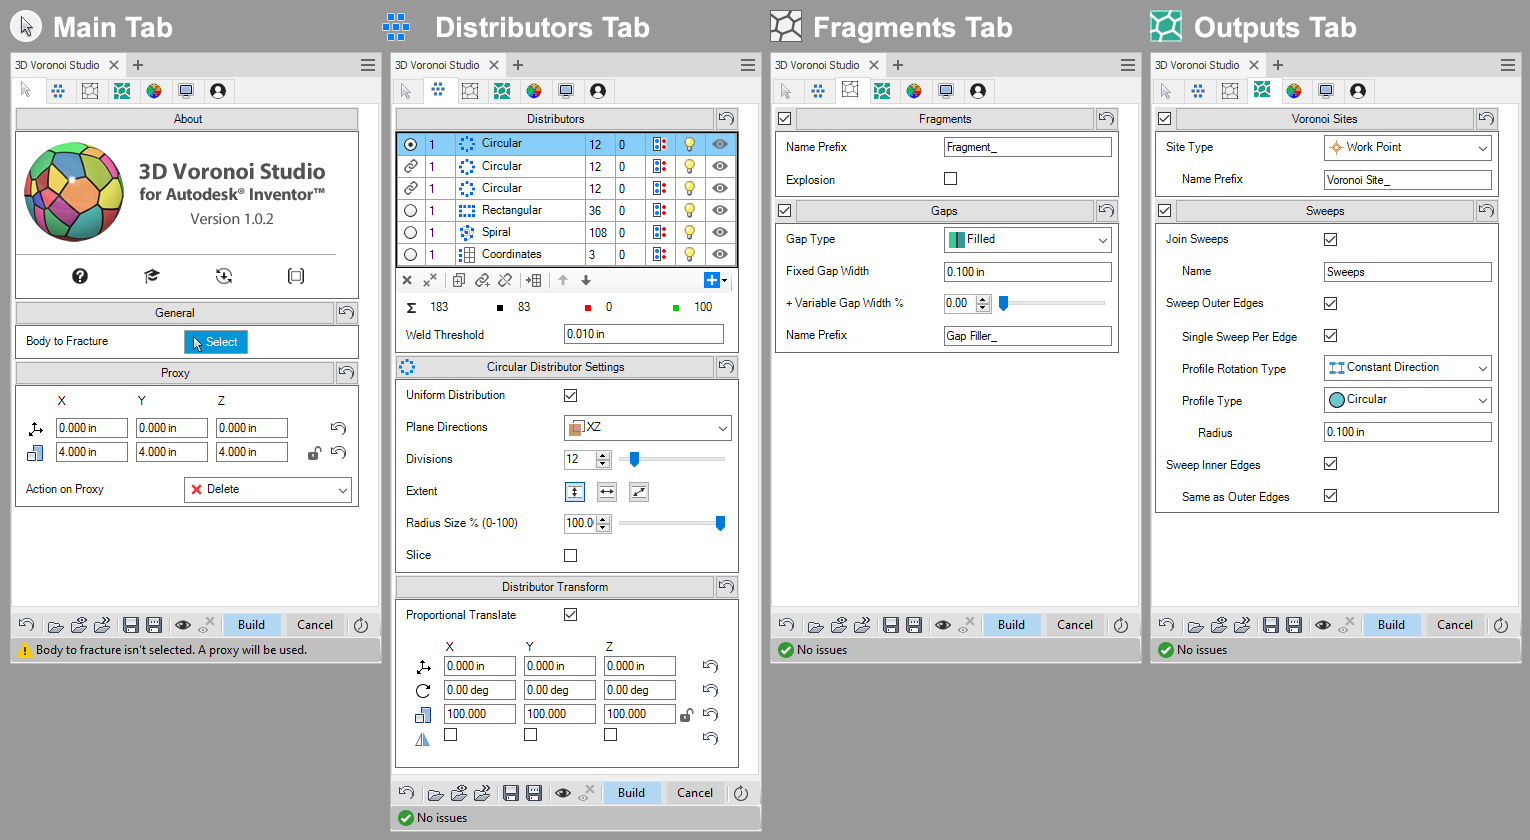The height and width of the screenshot is (840, 1530).
Task: Click Build in the Outputs panel
Action: [1391, 625]
